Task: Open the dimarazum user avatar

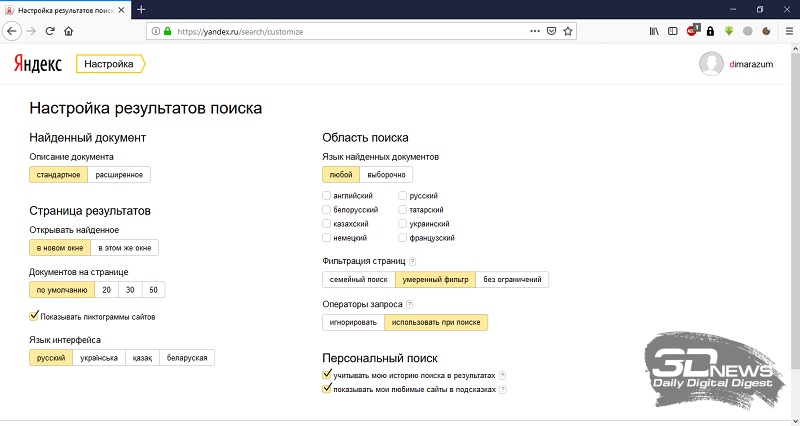Action: click(x=711, y=64)
